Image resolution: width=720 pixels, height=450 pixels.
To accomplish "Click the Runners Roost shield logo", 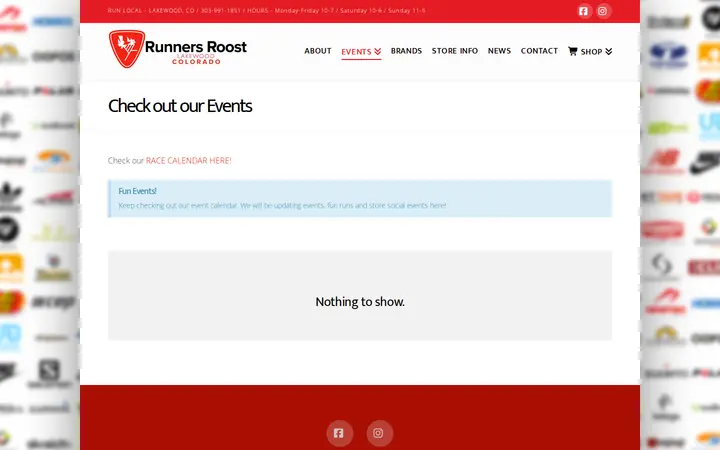I will point(127,49).
